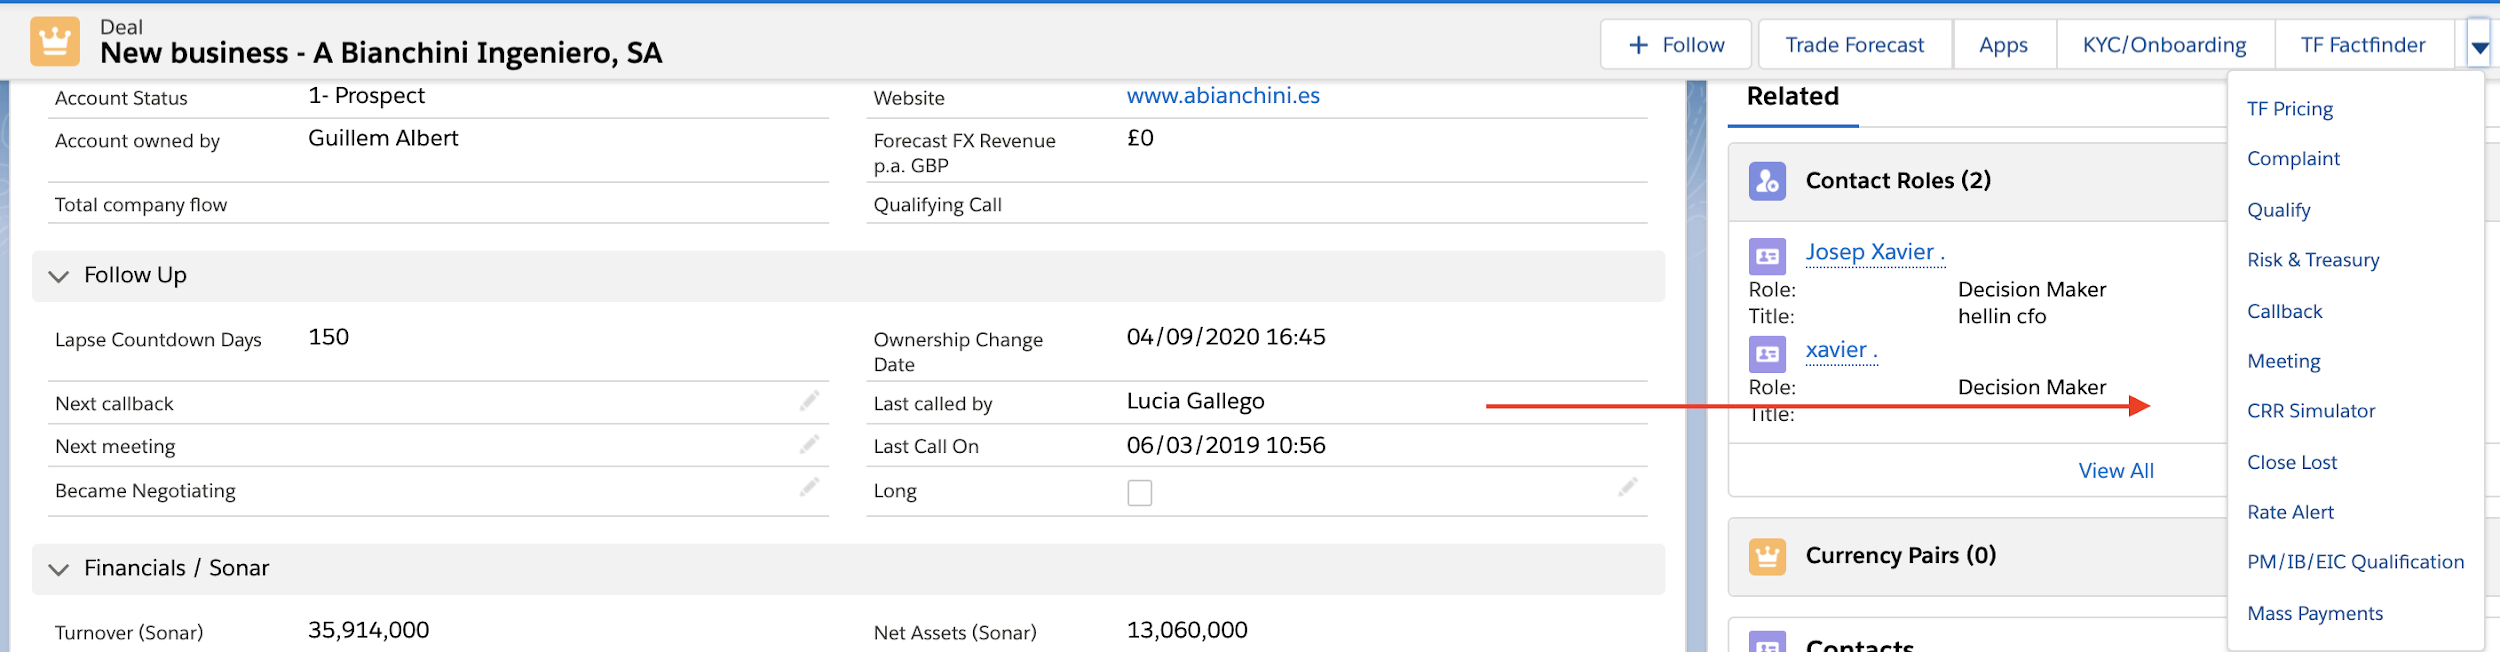Choose PM/IB/EIC Qualification menu item
Image resolution: width=2500 pixels, height=652 pixels.
(x=2355, y=562)
